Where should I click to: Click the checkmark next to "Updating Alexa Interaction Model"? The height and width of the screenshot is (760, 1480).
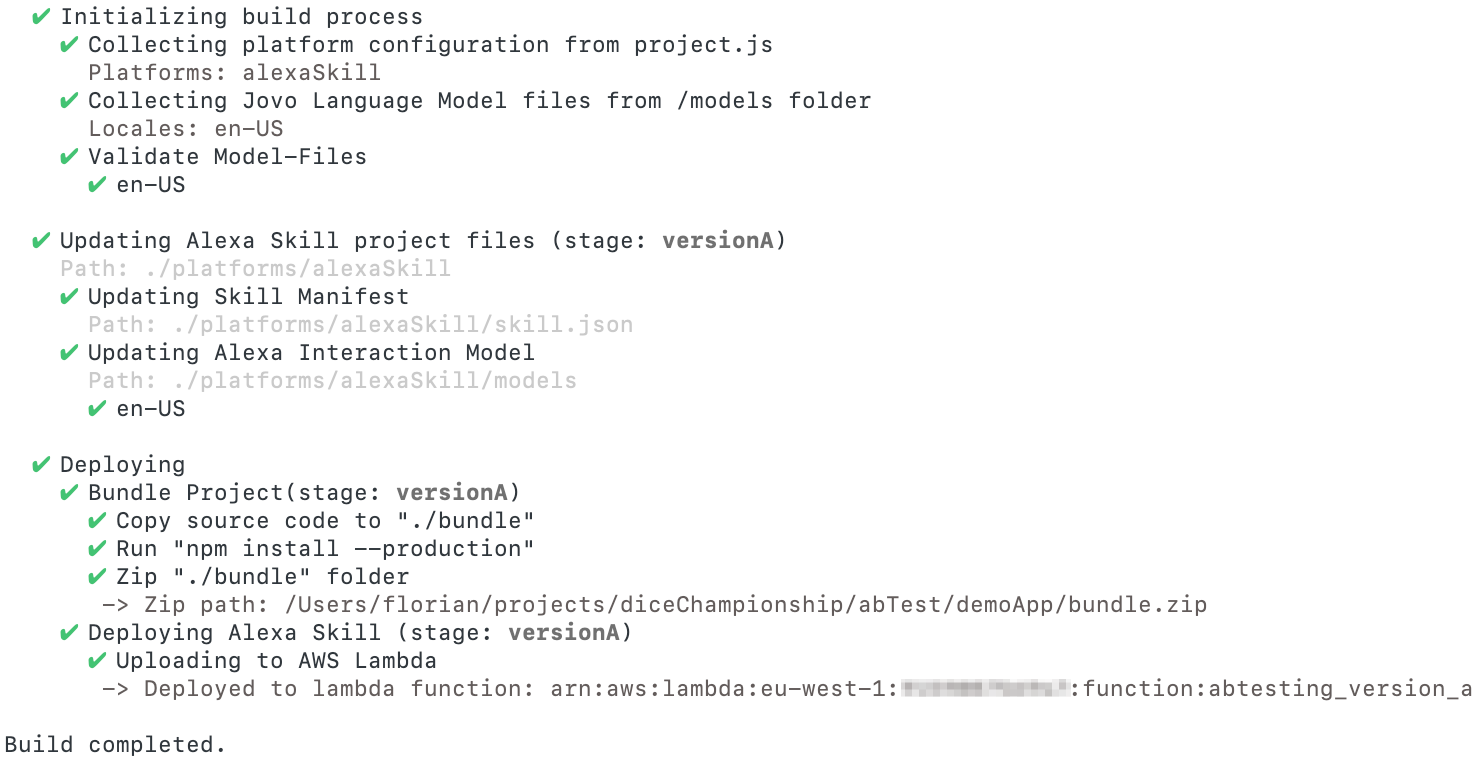69,353
